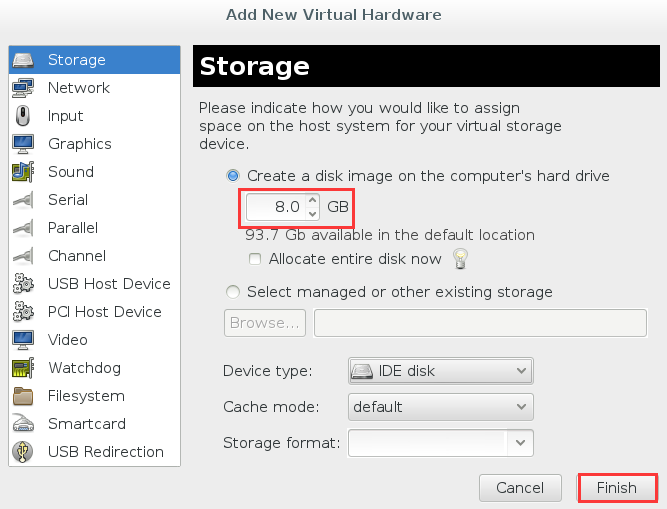Screen dimensions: 667x509
Task: Select the Smartcard reader icon
Action: click(23, 424)
